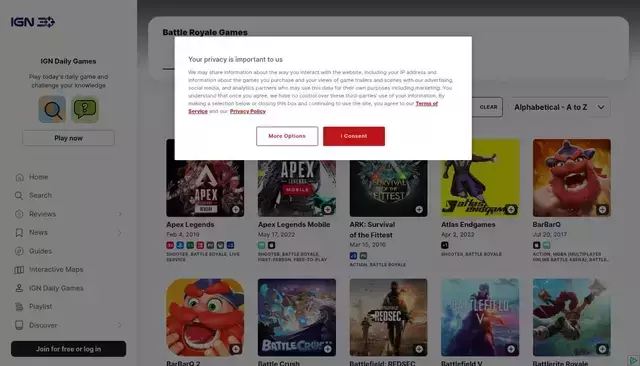Click the 'Apr 2, 2022' release date
The height and width of the screenshot is (366, 640).
(x=458, y=235)
